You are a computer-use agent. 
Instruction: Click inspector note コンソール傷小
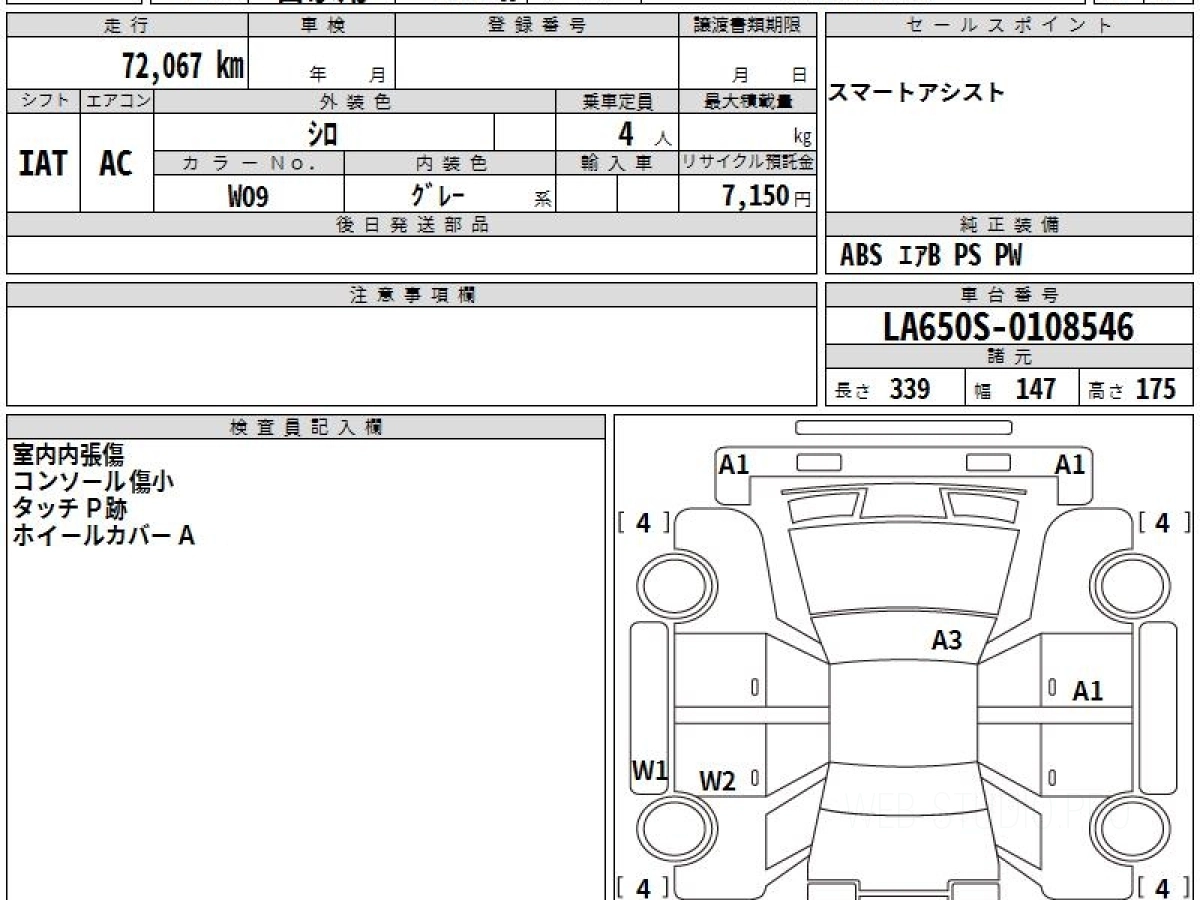tap(93, 481)
